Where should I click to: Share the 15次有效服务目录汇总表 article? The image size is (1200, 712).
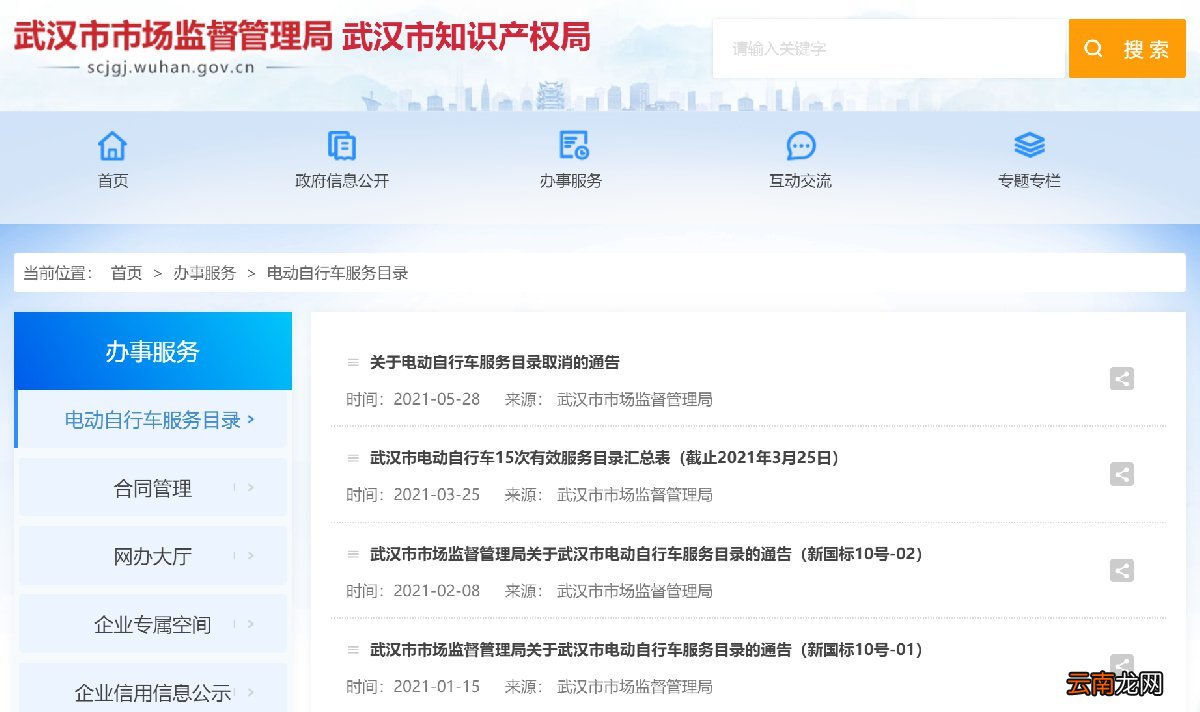pos(1122,475)
